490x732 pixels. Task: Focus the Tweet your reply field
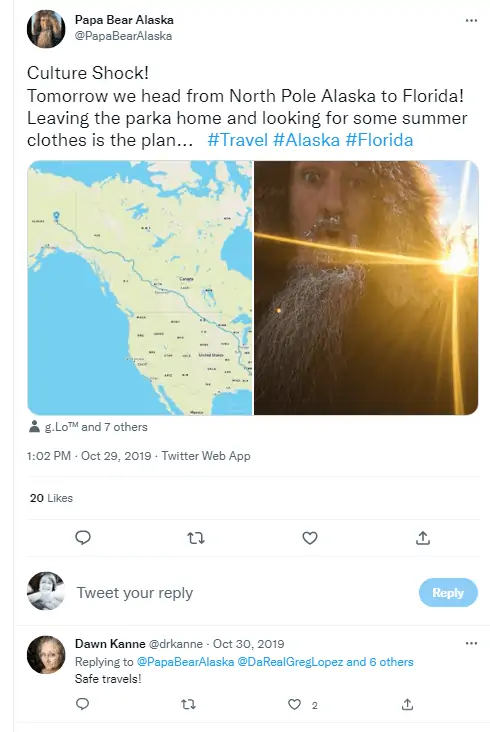[x=243, y=593]
